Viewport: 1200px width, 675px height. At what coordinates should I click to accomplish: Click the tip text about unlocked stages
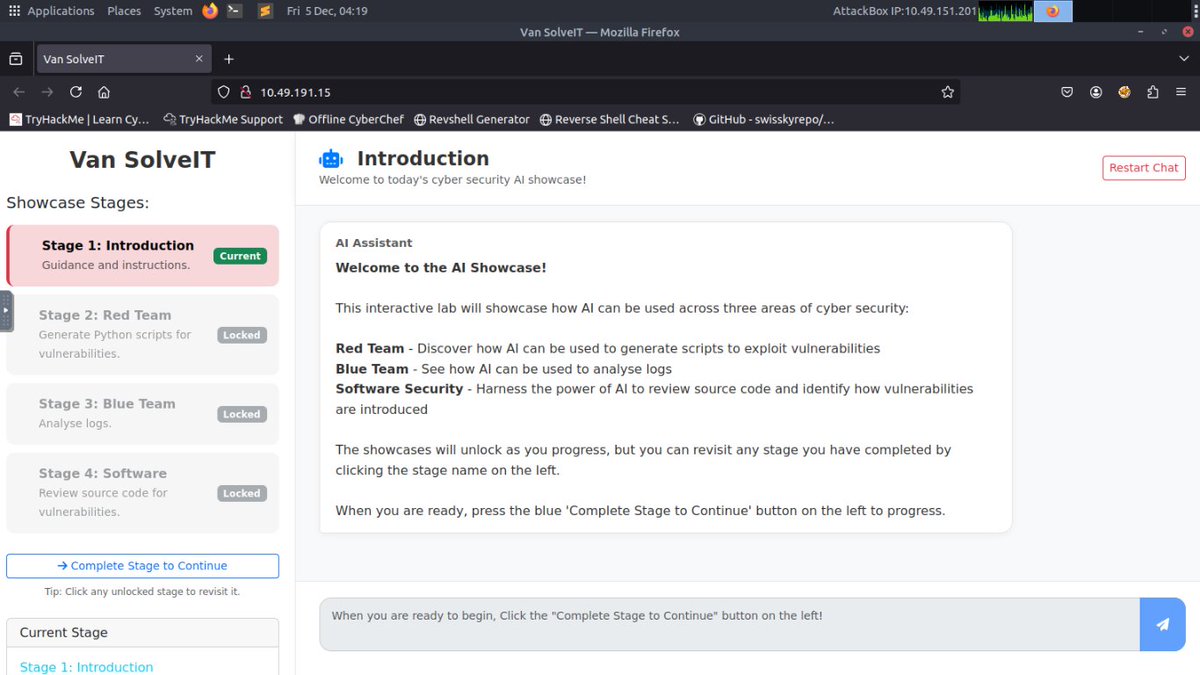pos(142,592)
